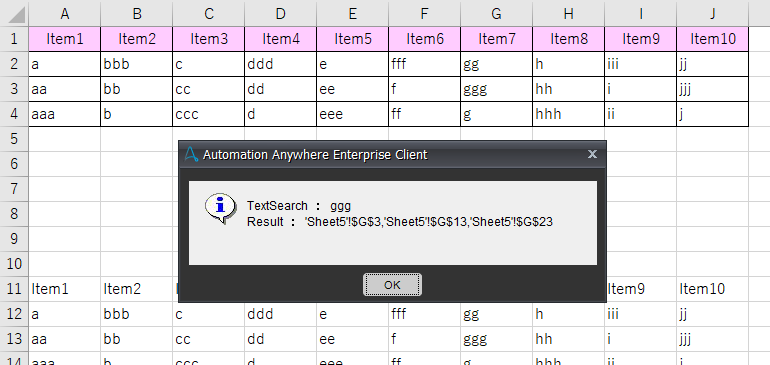Screen dimensions: 770x365
Task: Select cell A2 containing 'a'
Action: 64,64
